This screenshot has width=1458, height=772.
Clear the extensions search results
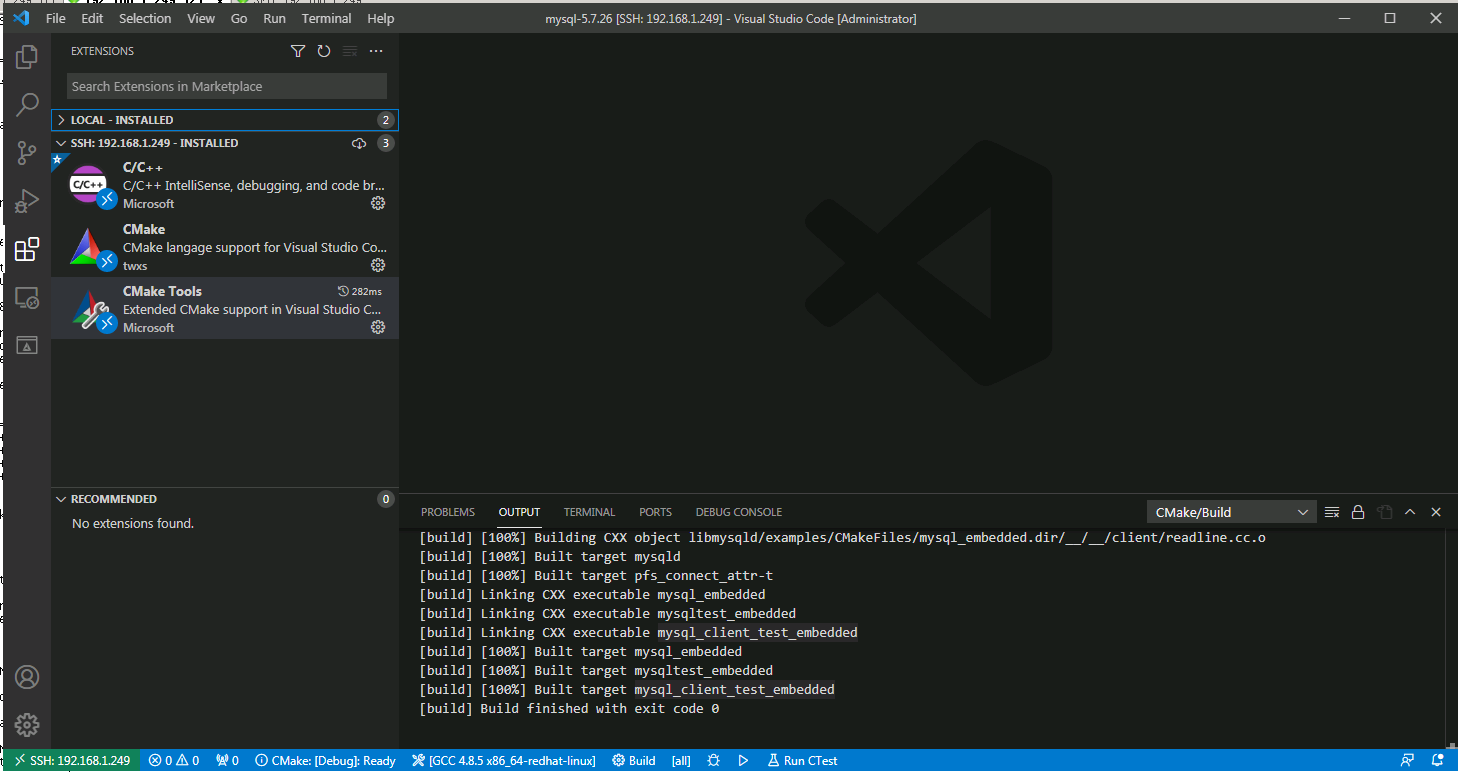point(350,51)
